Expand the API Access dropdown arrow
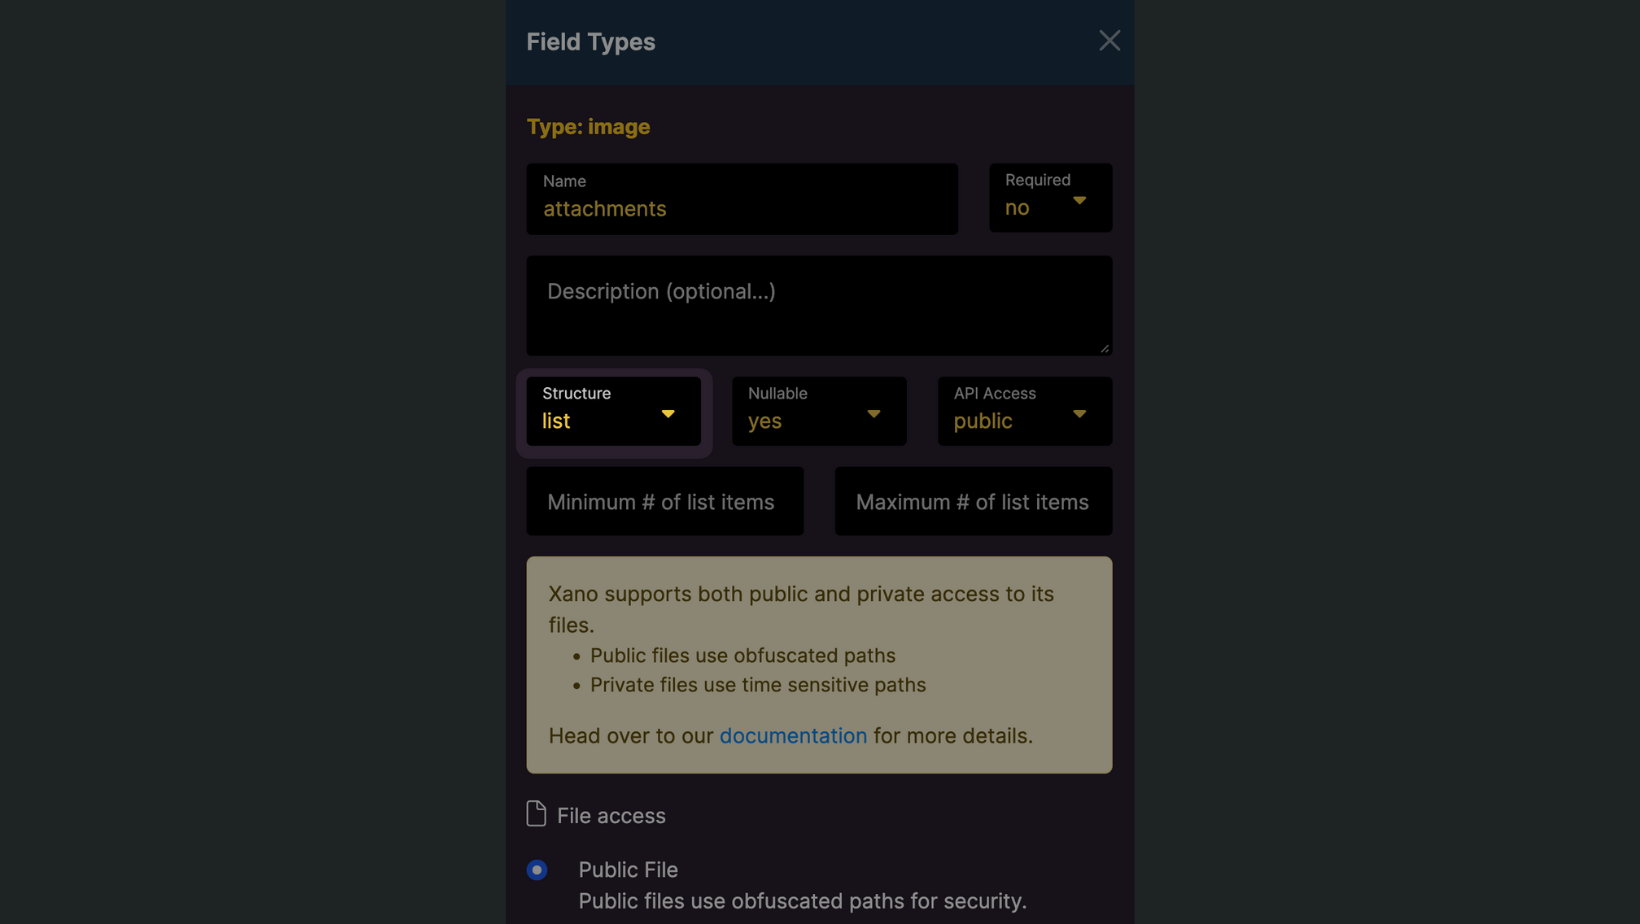This screenshot has height=924, width=1640. point(1079,414)
